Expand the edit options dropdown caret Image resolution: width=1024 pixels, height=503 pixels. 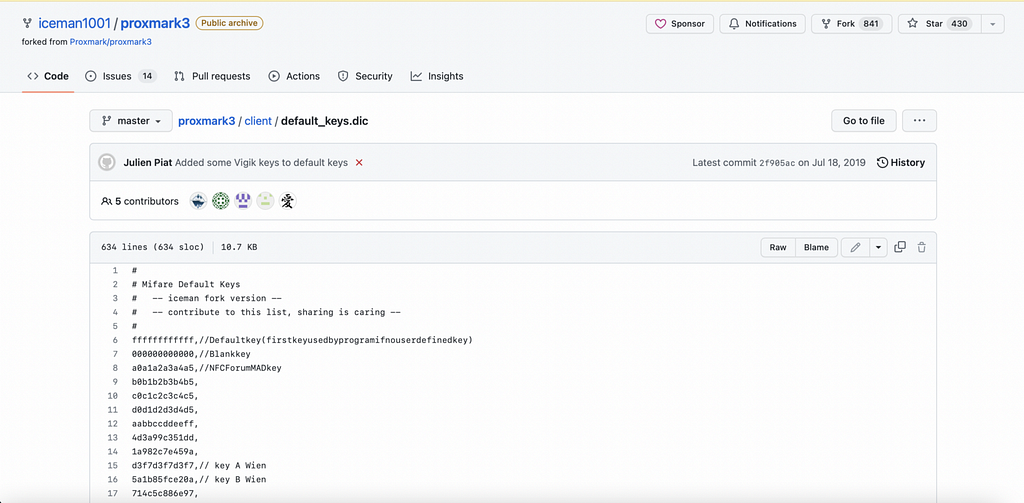(878, 248)
